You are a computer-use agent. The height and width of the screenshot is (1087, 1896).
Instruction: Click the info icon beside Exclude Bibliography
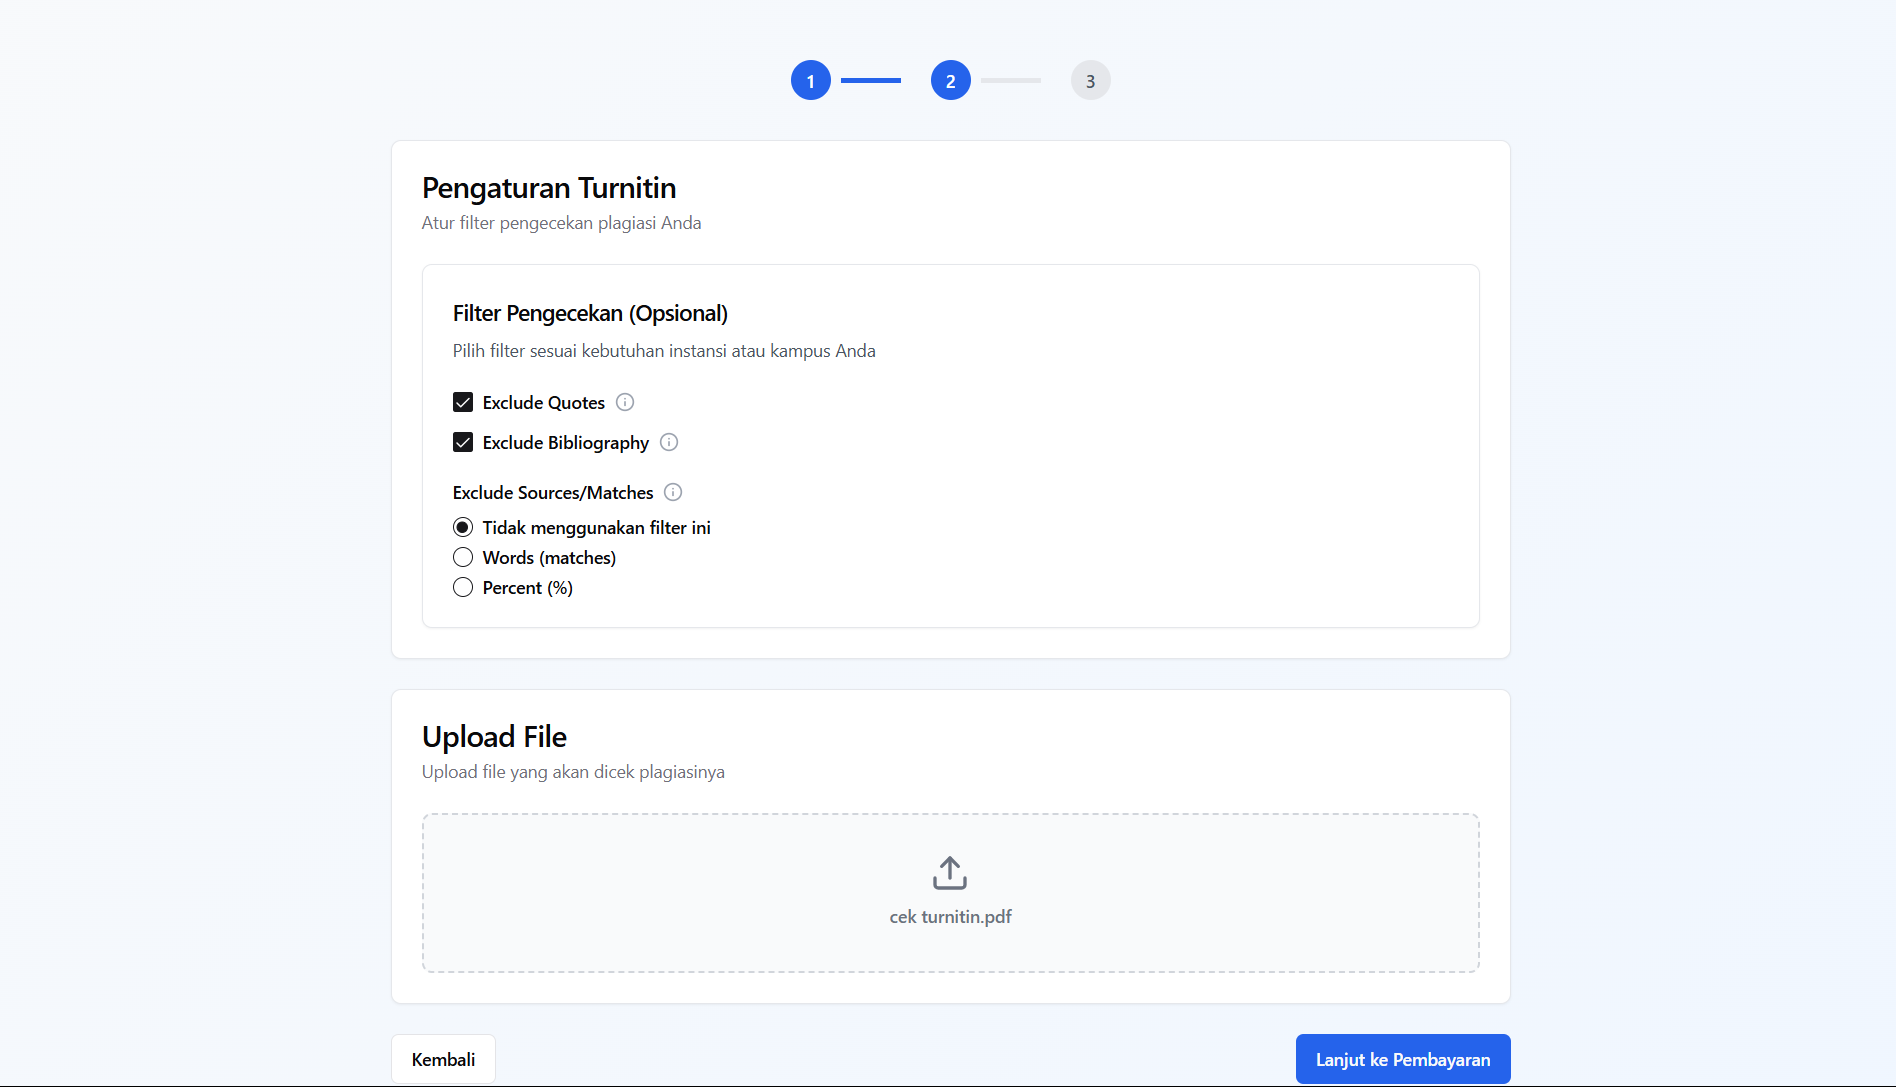click(669, 442)
